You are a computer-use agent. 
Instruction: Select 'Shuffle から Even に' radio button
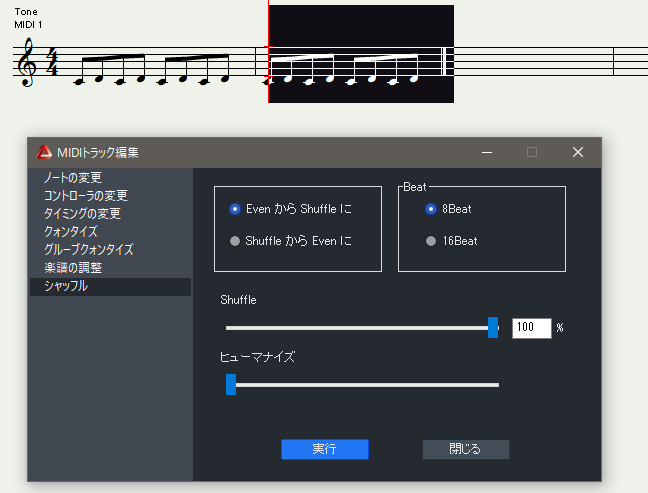(235, 241)
